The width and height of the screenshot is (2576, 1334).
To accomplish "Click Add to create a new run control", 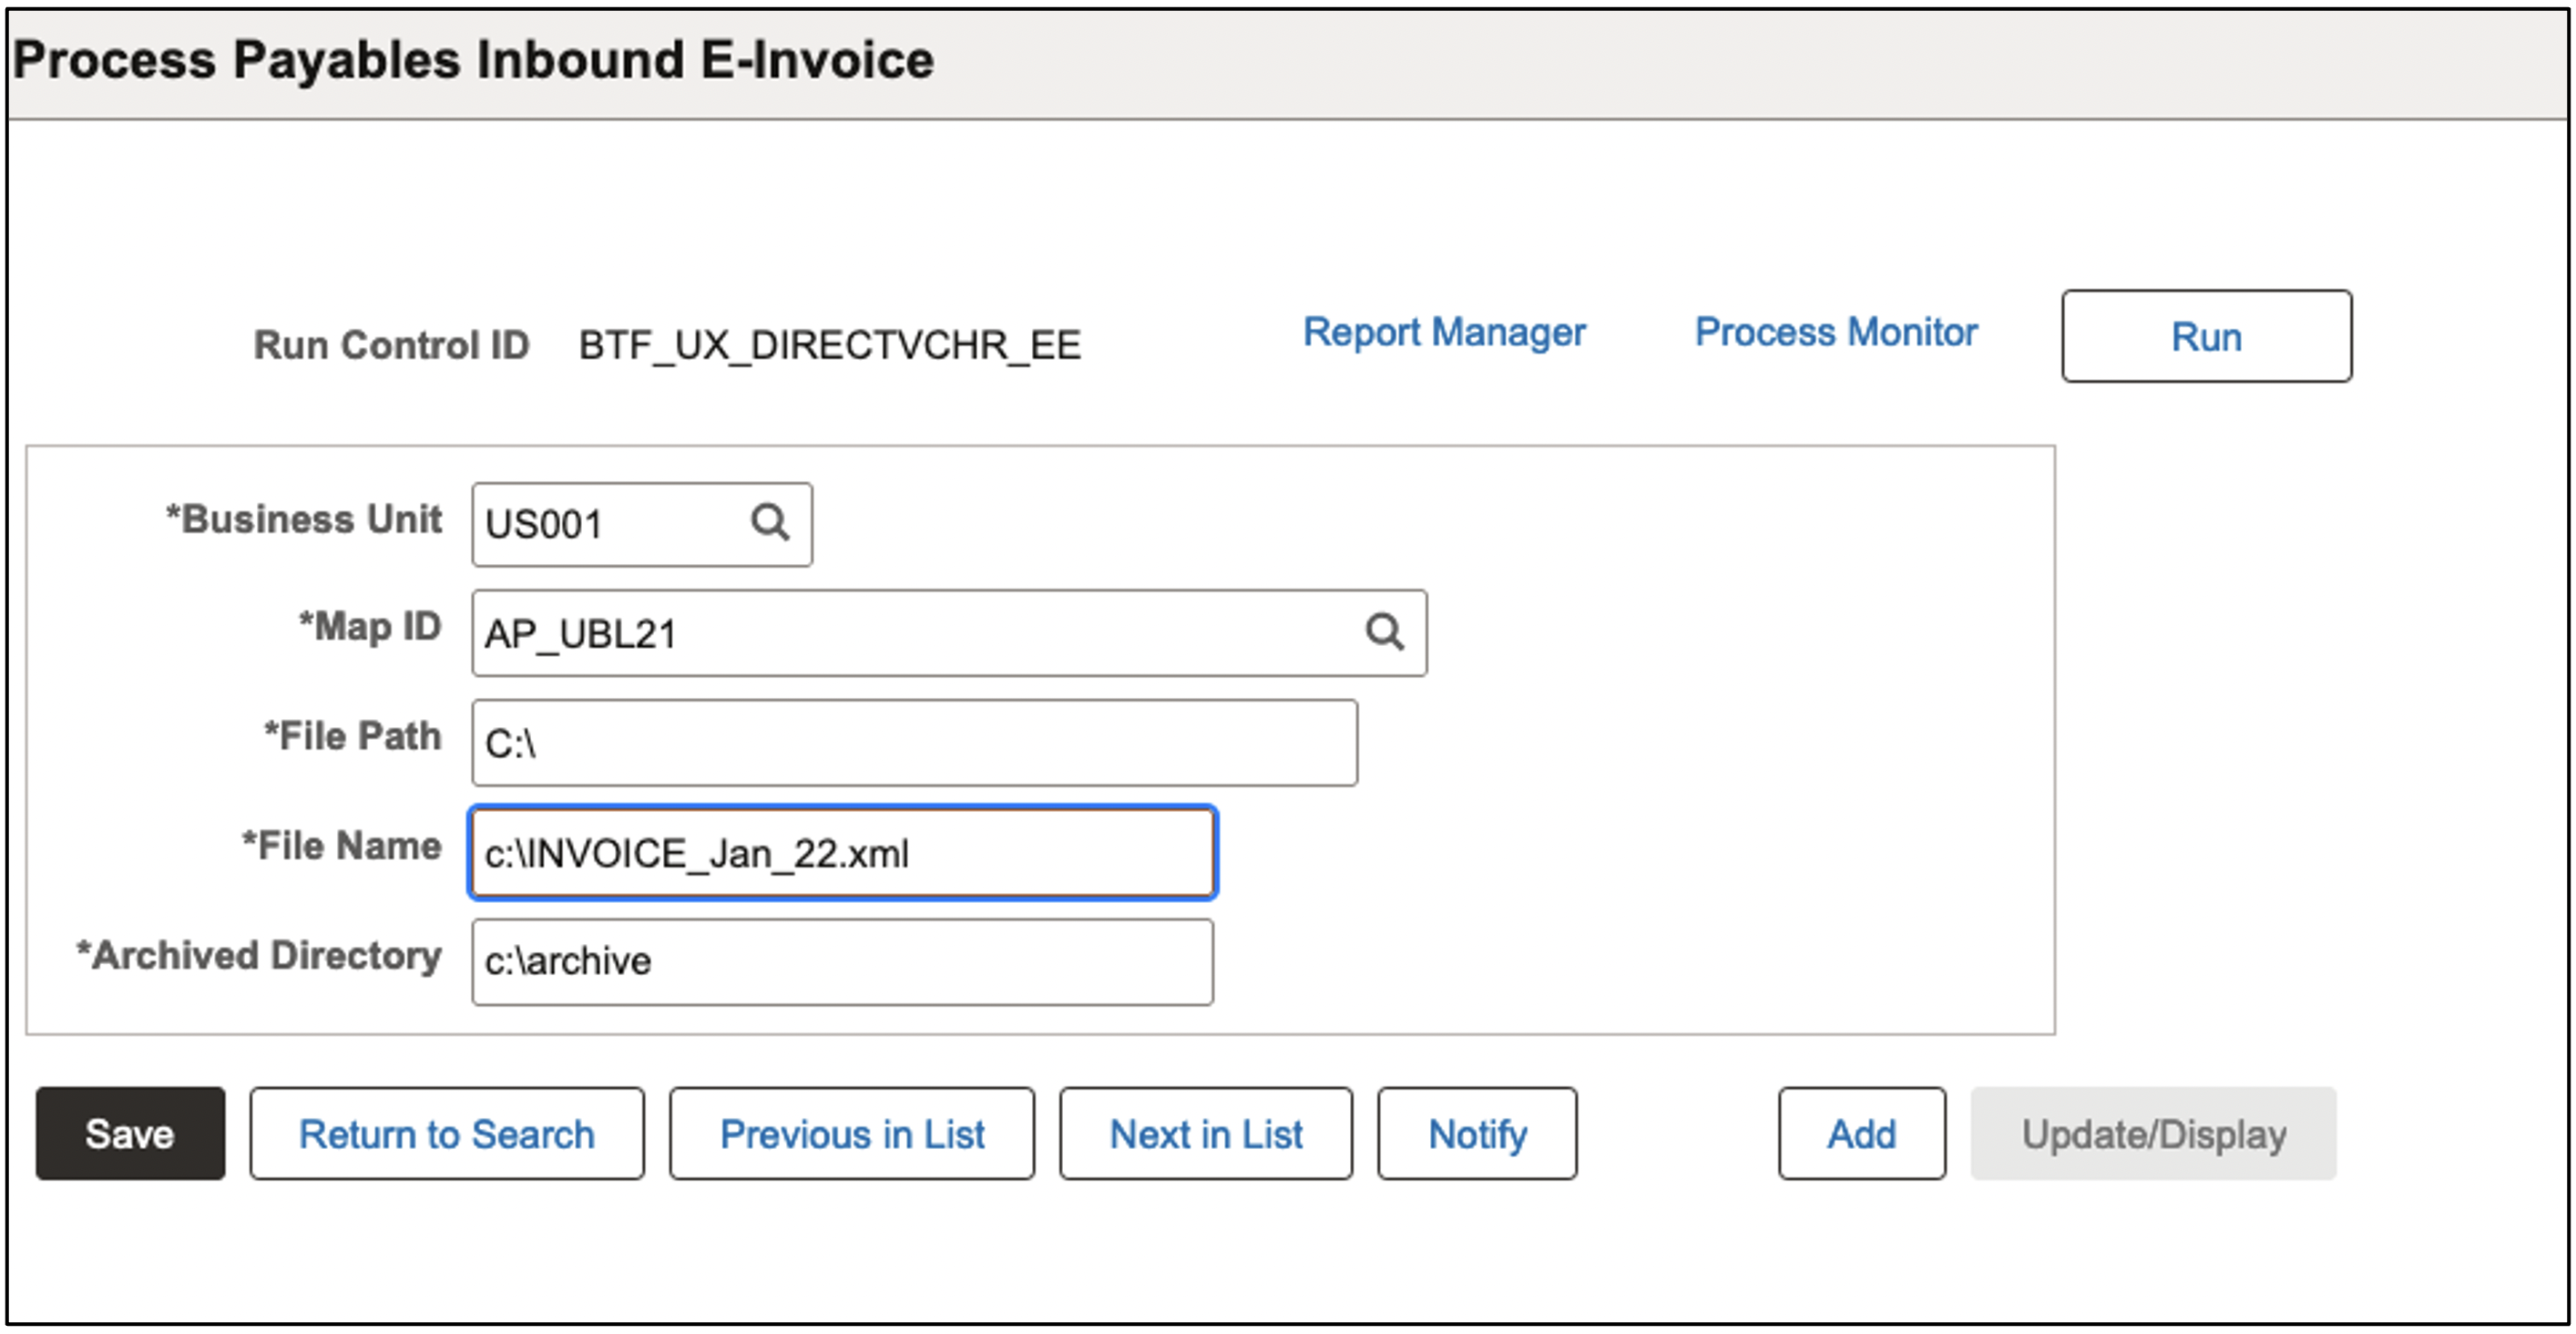I will tap(1859, 1133).
